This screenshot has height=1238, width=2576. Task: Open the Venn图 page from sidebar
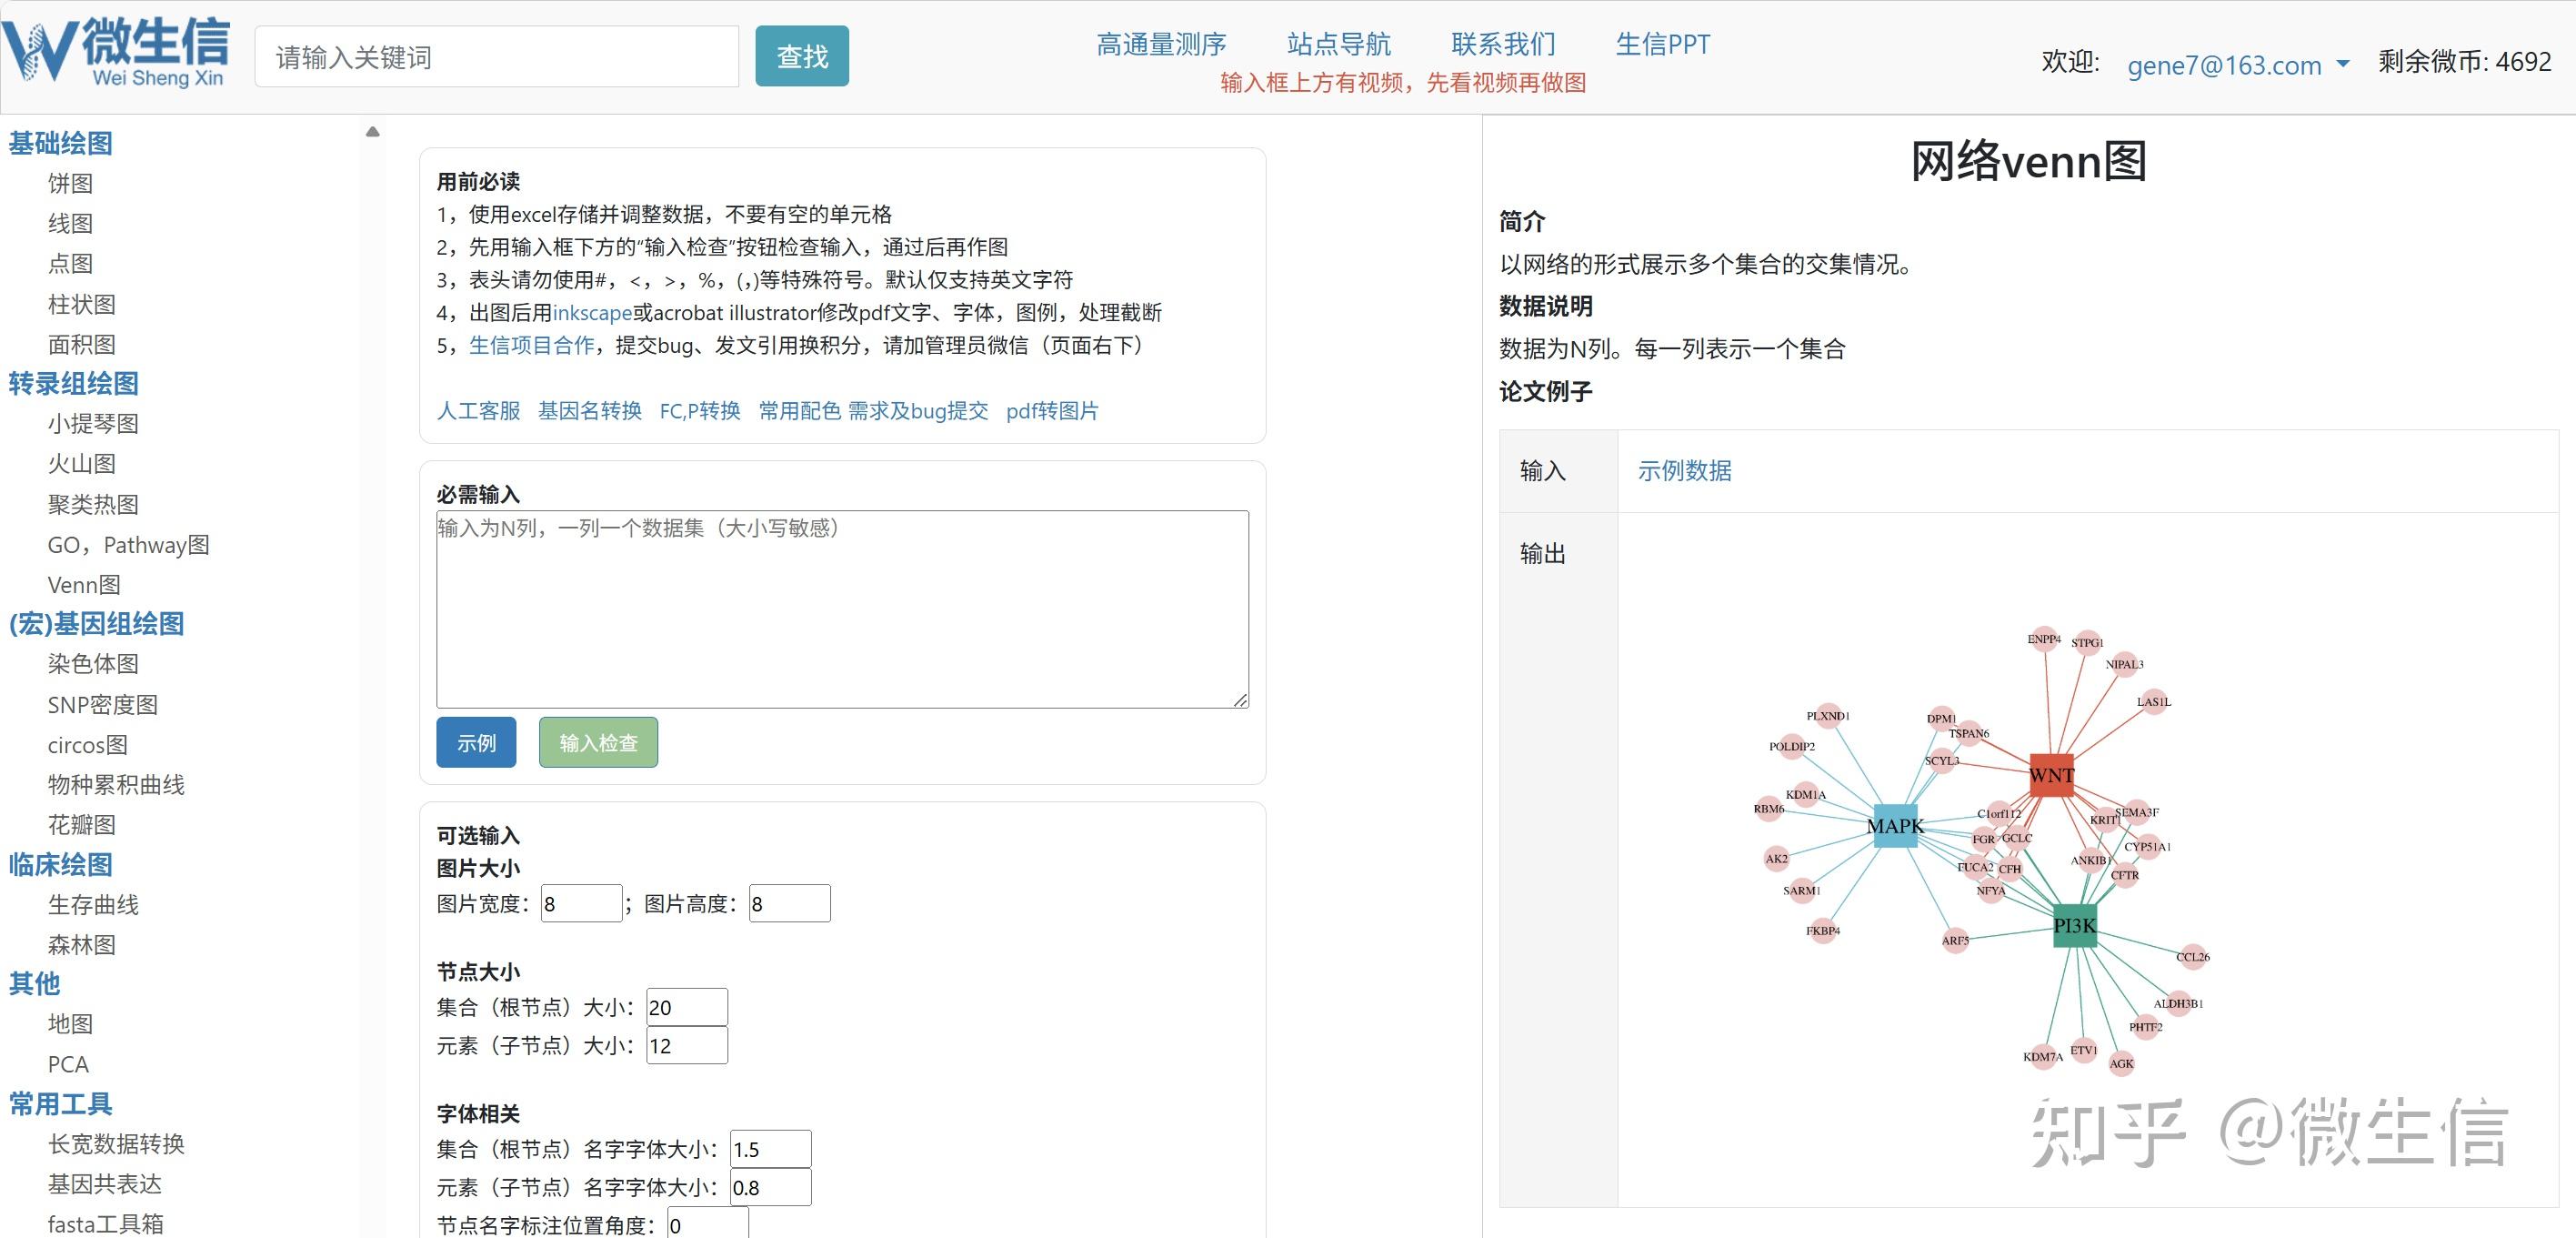coord(84,584)
